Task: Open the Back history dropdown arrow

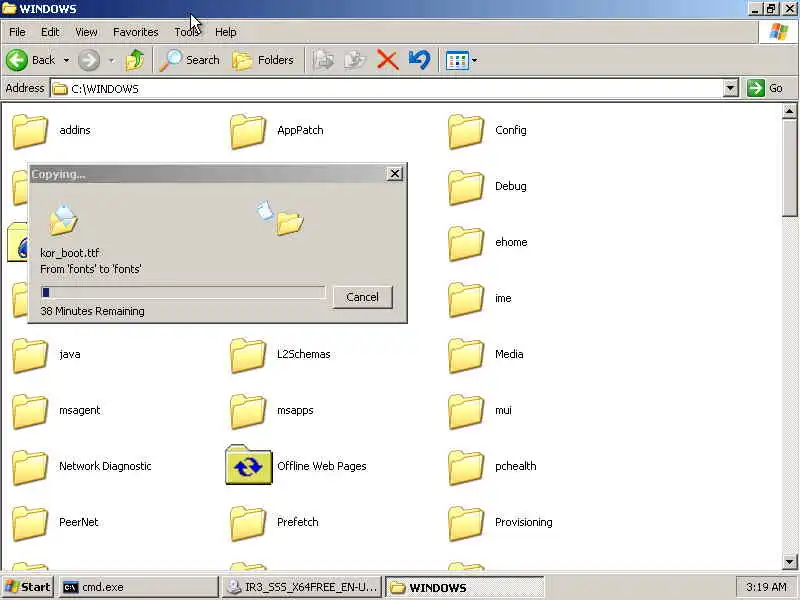Action: [x=66, y=60]
